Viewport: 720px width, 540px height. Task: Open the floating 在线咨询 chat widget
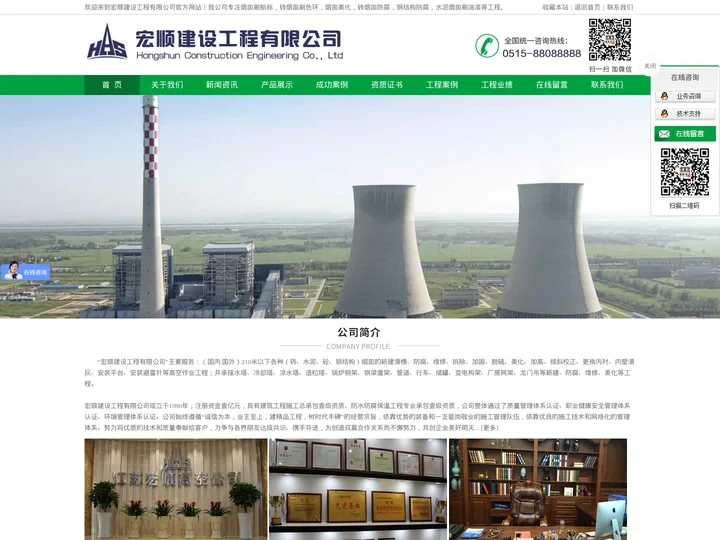26,272
